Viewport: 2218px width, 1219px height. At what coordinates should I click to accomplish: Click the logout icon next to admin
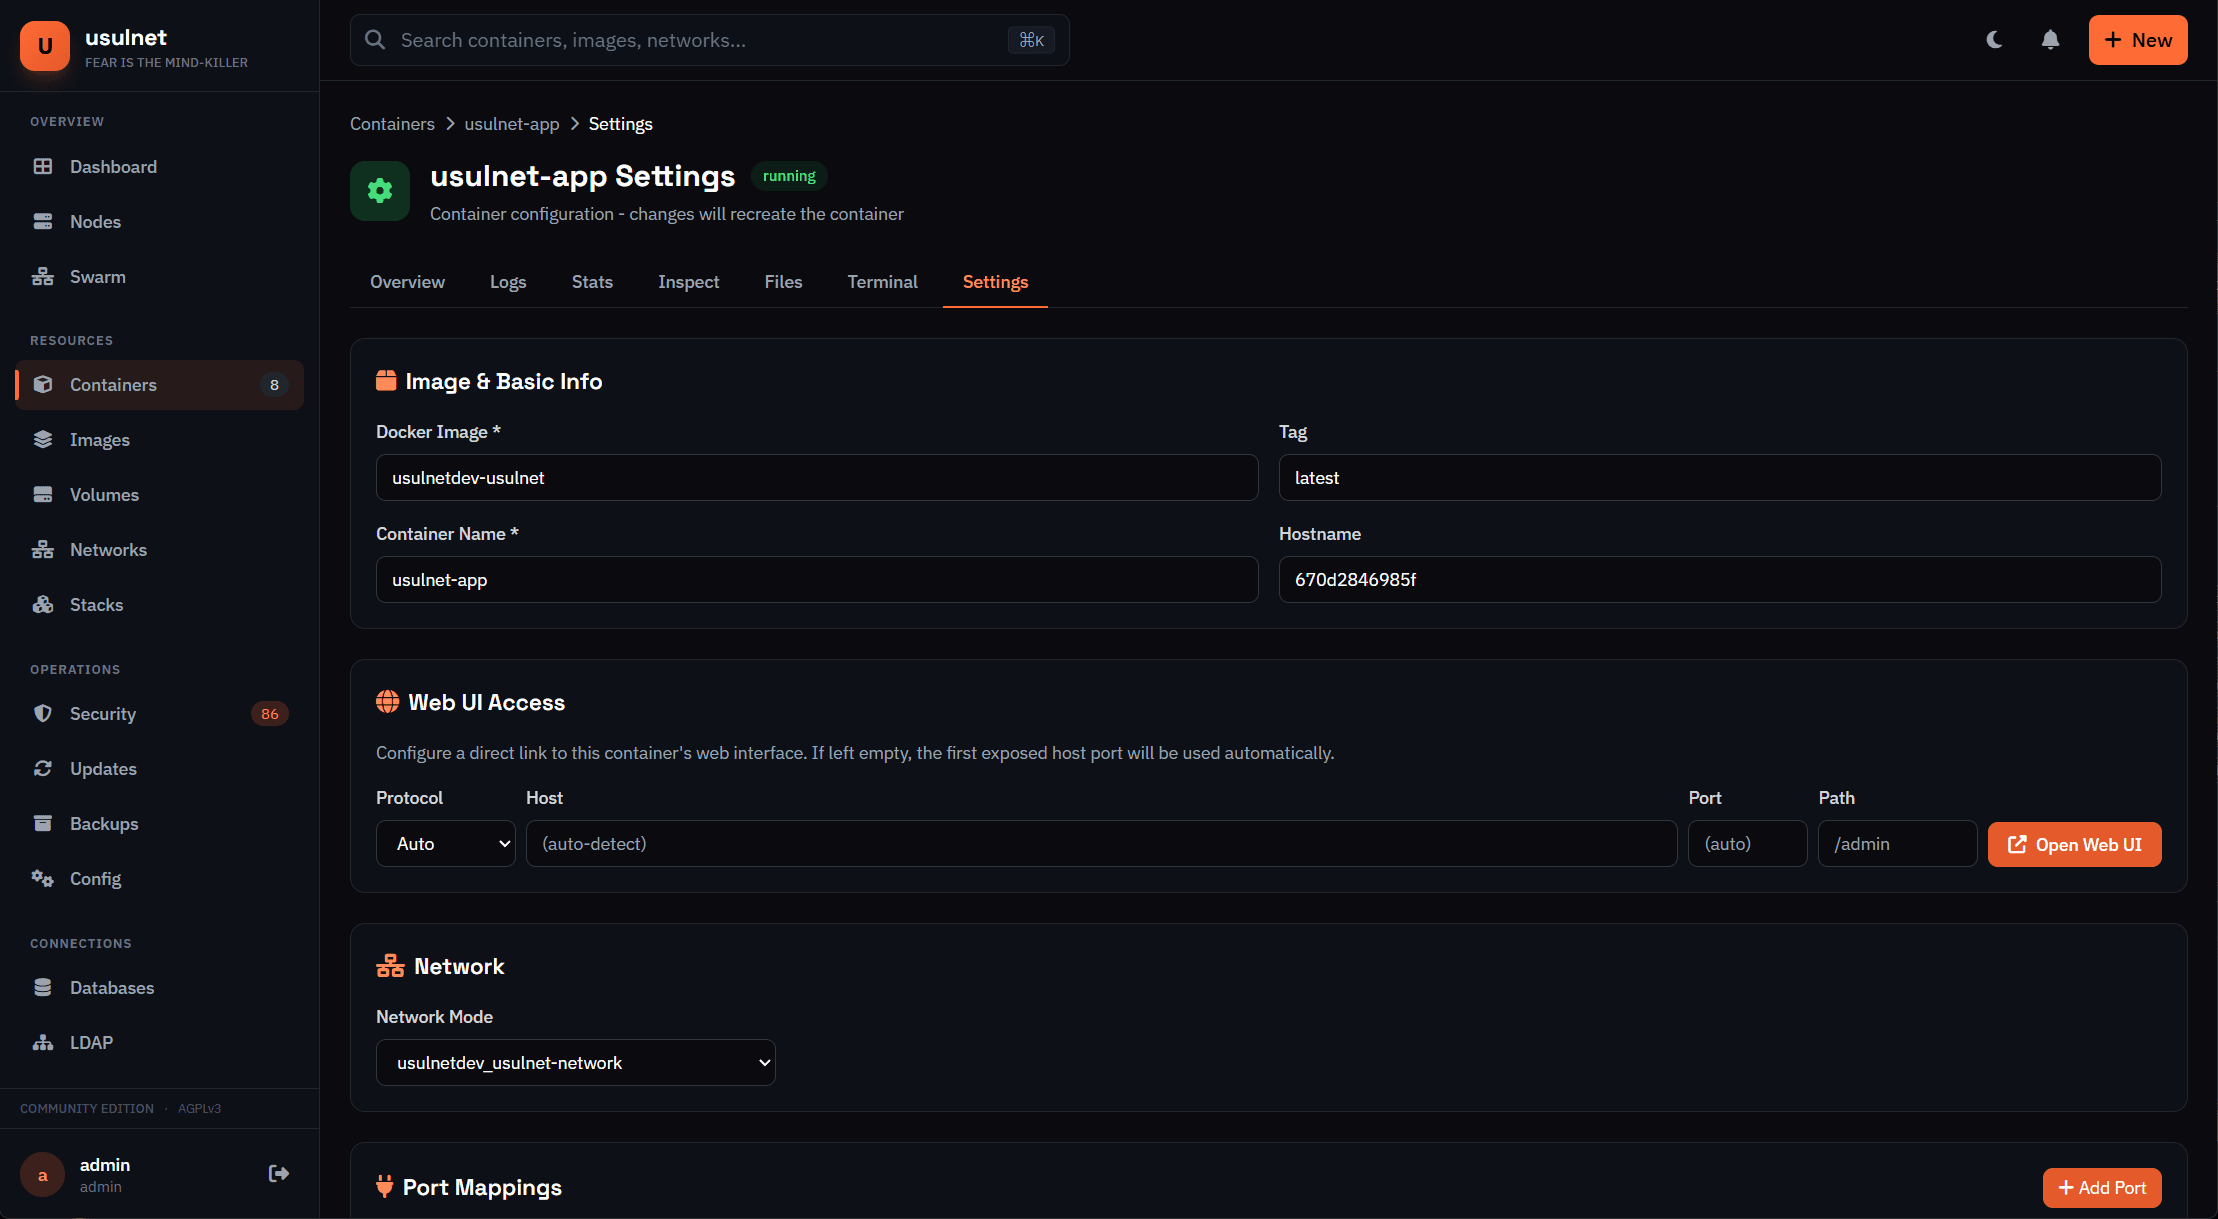tap(278, 1173)
